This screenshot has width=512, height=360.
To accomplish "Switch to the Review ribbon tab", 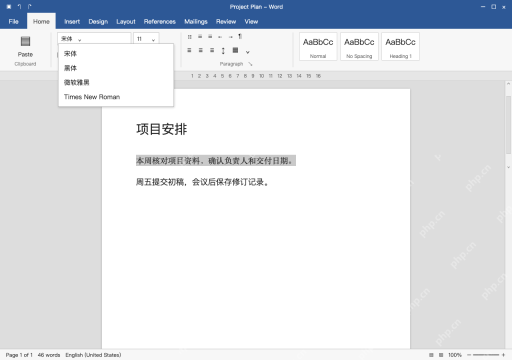I will click(226, 22).
